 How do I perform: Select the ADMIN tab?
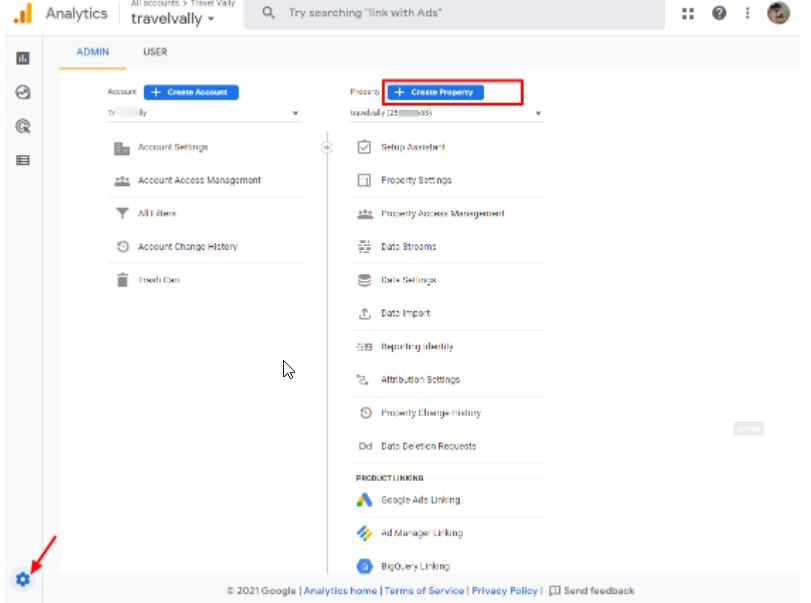(x=93, y=52)
